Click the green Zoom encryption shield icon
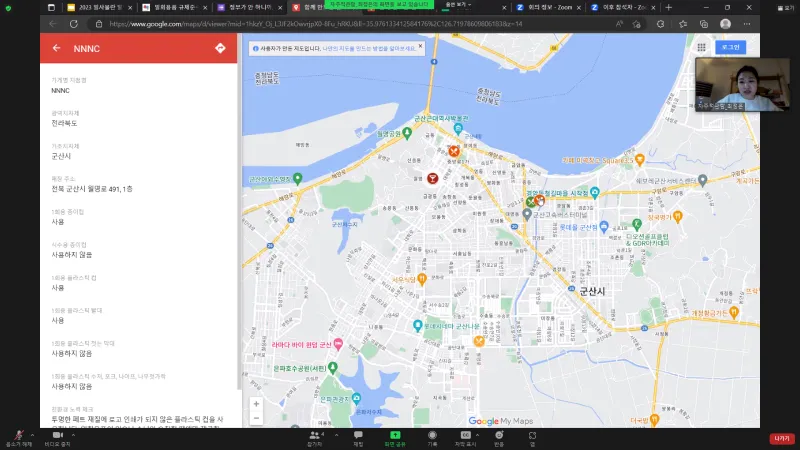800x450 pixels. [8, 8]
